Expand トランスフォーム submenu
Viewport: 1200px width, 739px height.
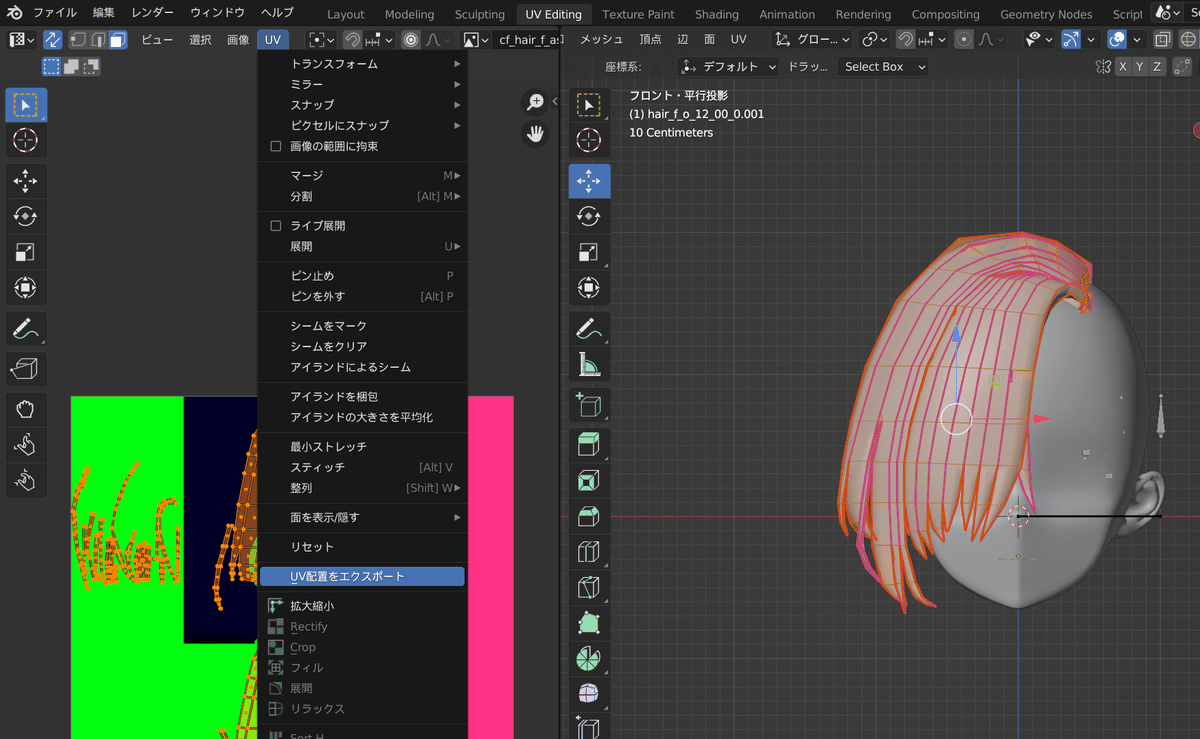(362, 64)
